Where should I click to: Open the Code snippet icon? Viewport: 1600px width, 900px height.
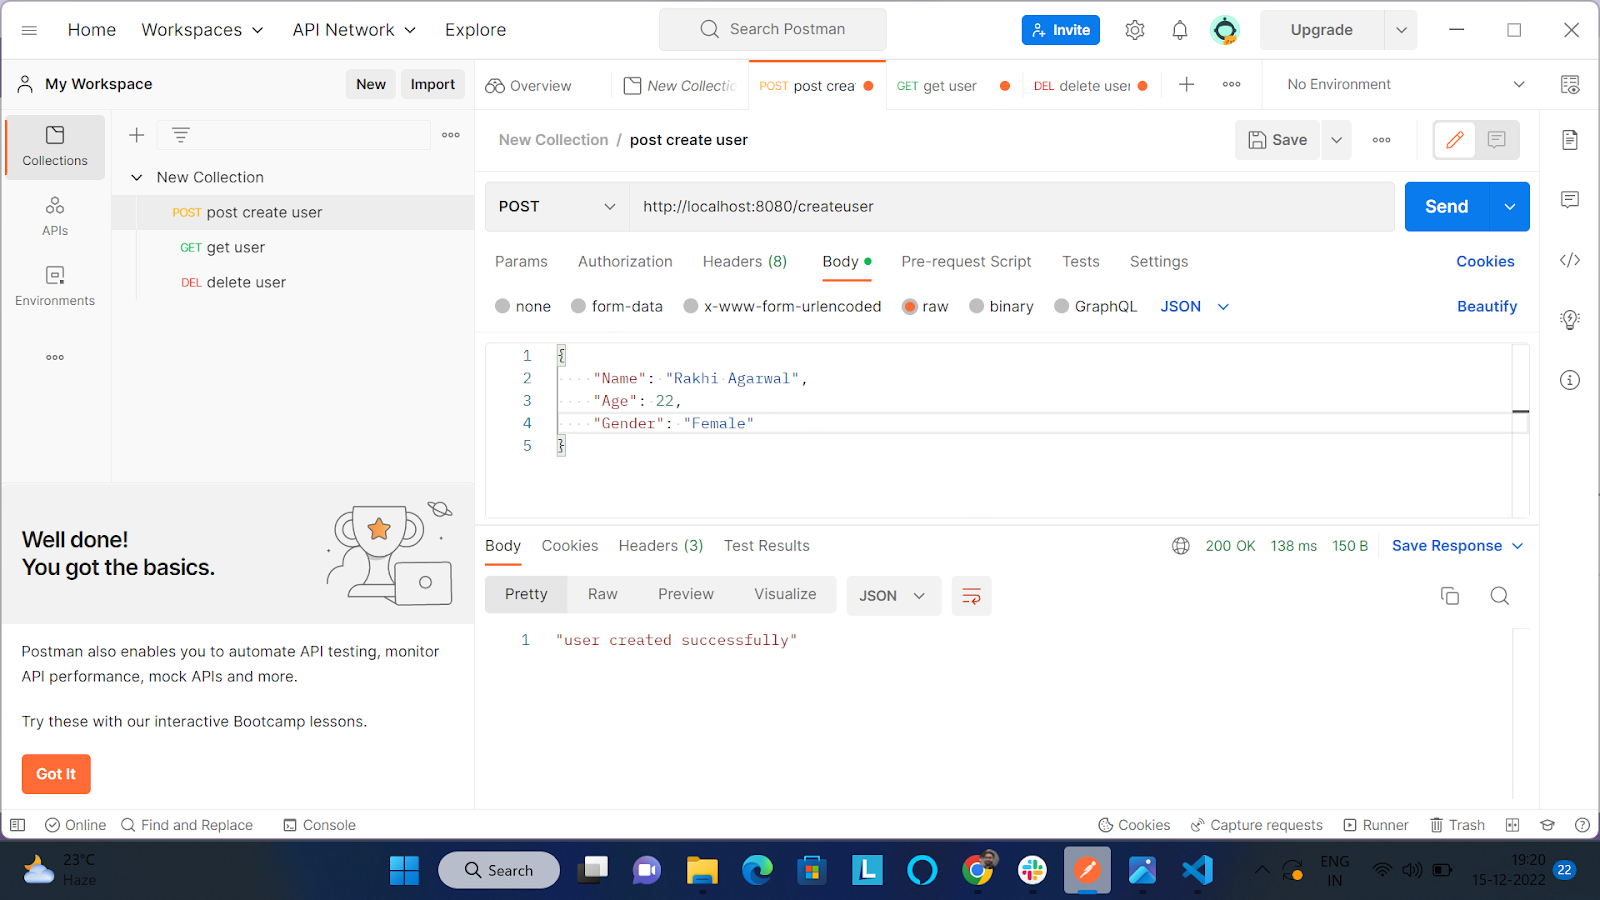pyautogui.click(x=1570, y=260)
